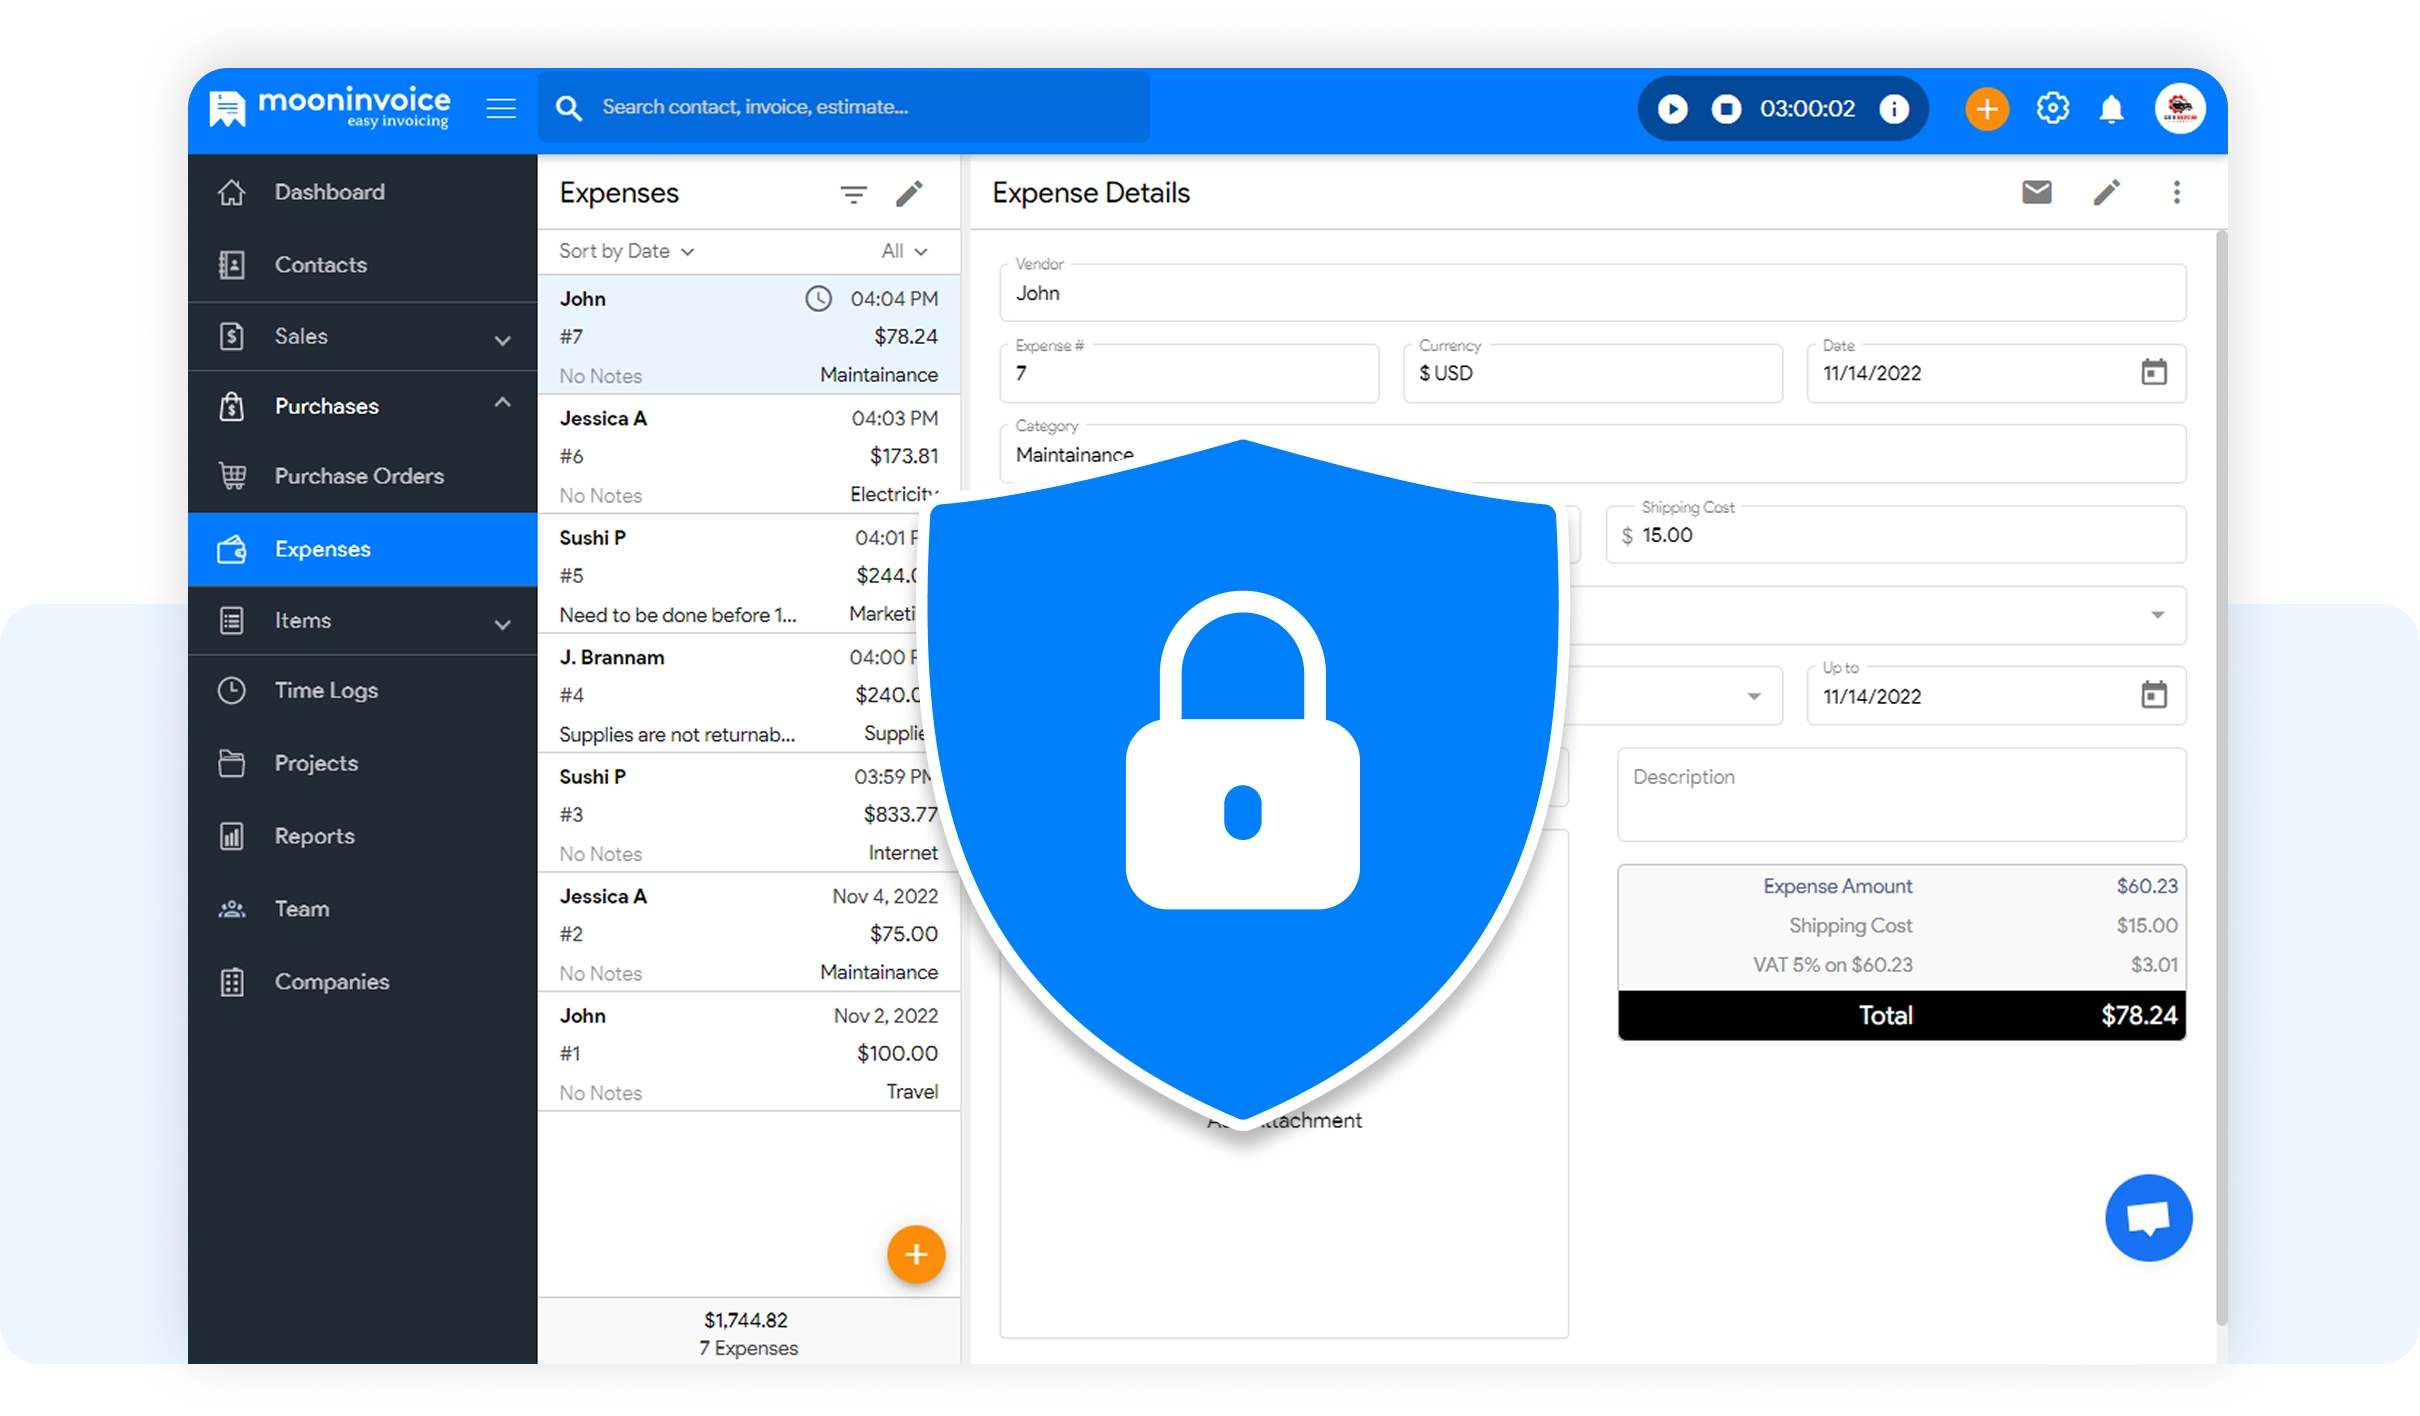Viewport: 2420px width, 1416px height.
Task: Click the orange plus in header
Action: [1987, 108]
